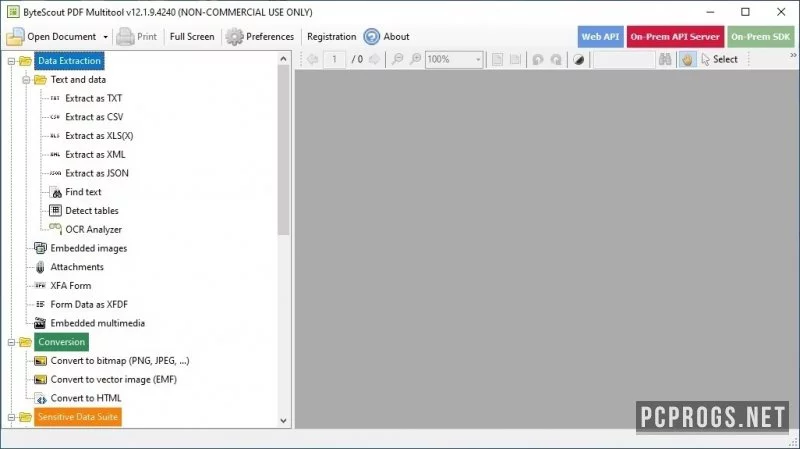Click the green On-Prem SDK button
The width and height of the screenshot is (800, 449).
tap(760, 37)
